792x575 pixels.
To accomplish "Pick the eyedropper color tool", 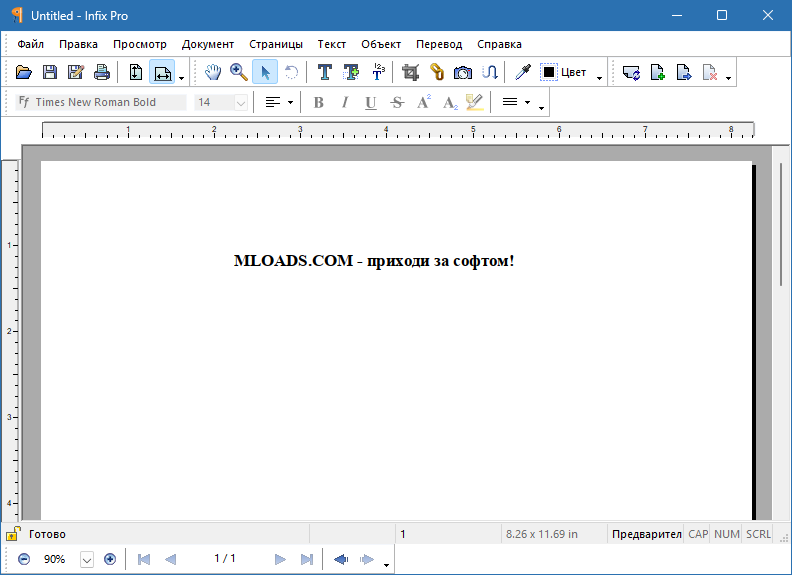I will click(523, 72).
